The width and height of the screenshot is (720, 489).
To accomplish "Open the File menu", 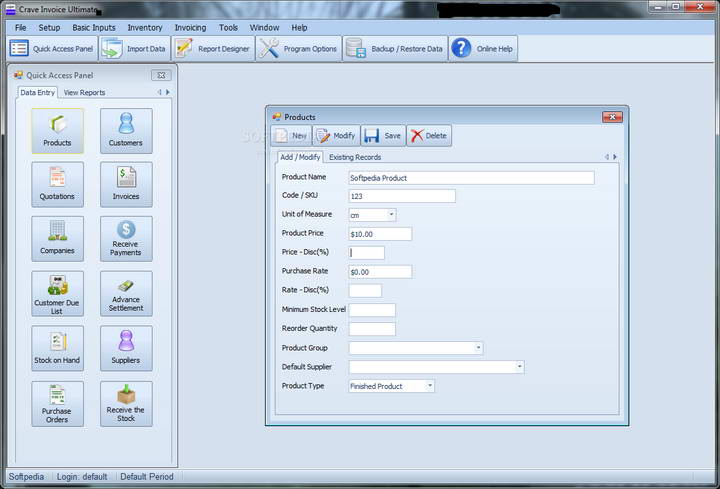I will pyautogui.click(x=21, y=28).
